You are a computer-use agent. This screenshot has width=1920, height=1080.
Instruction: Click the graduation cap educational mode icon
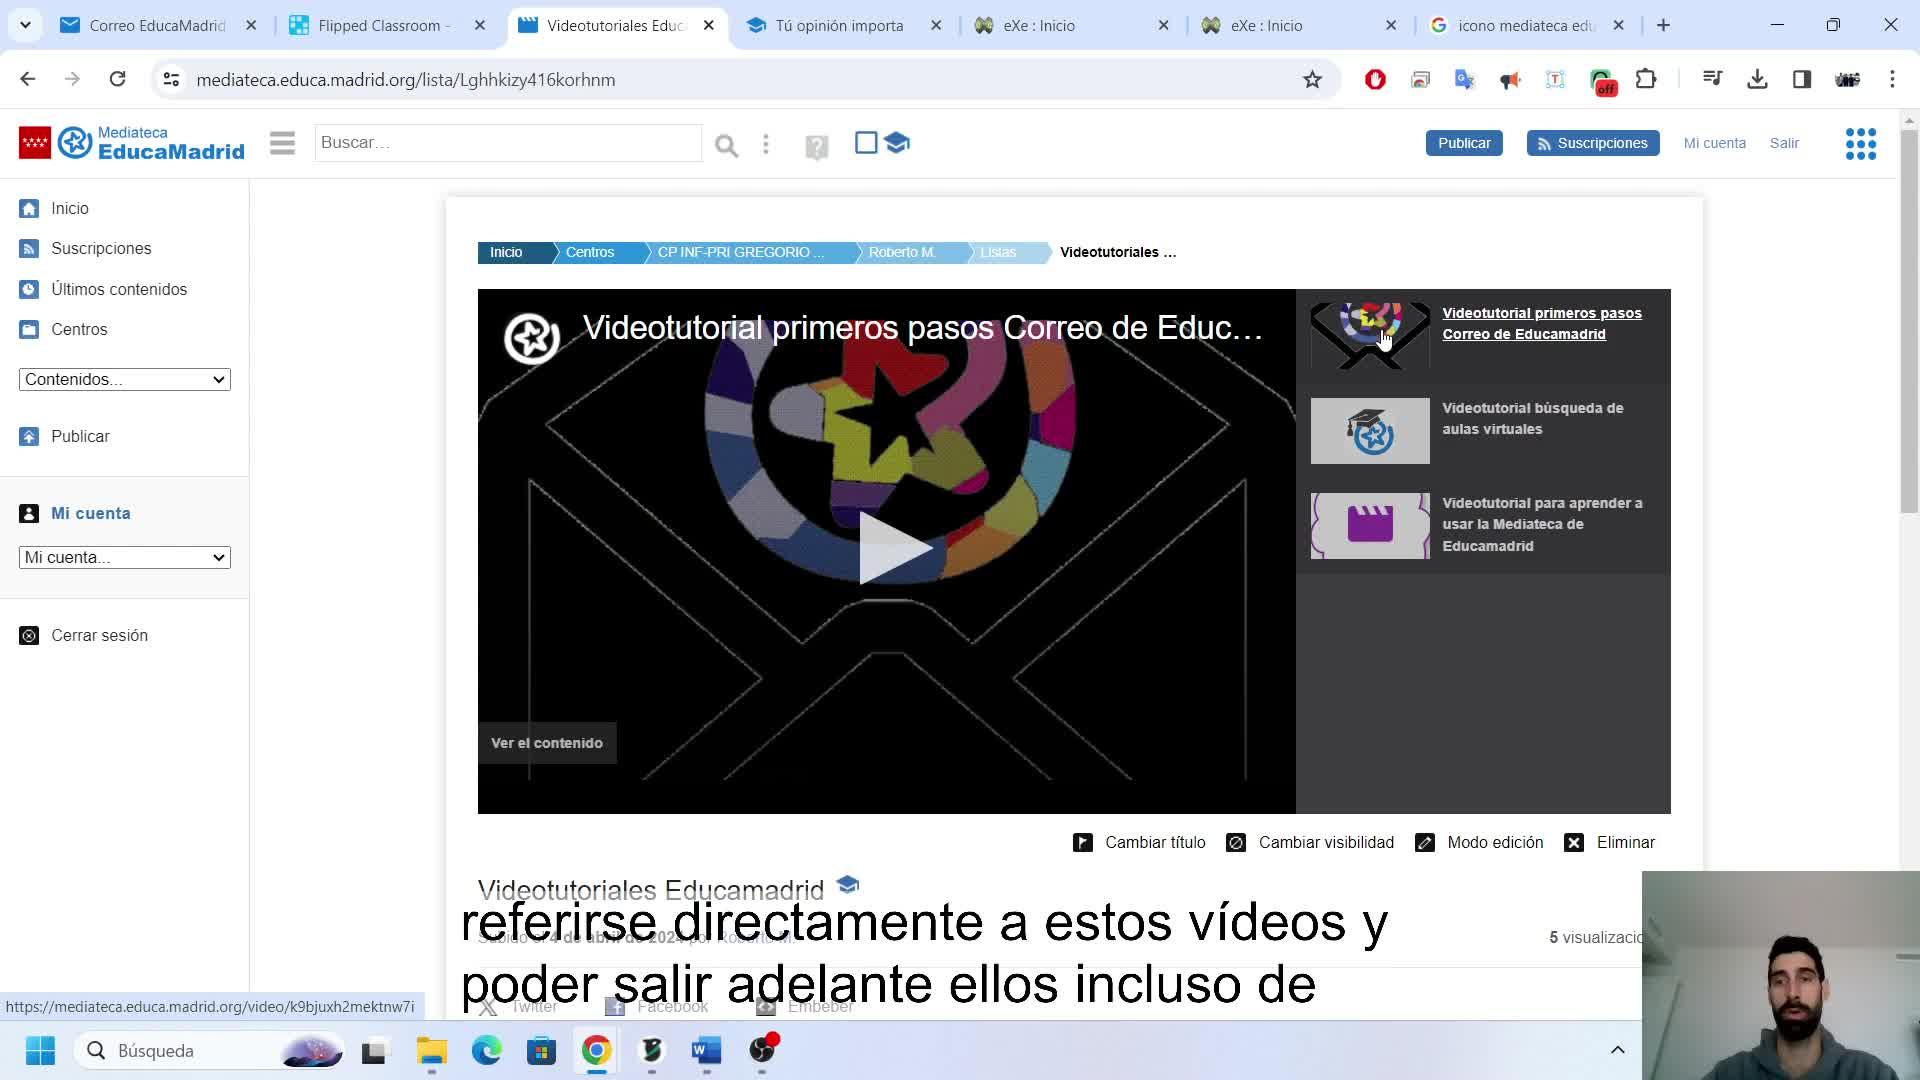[897, 143]
